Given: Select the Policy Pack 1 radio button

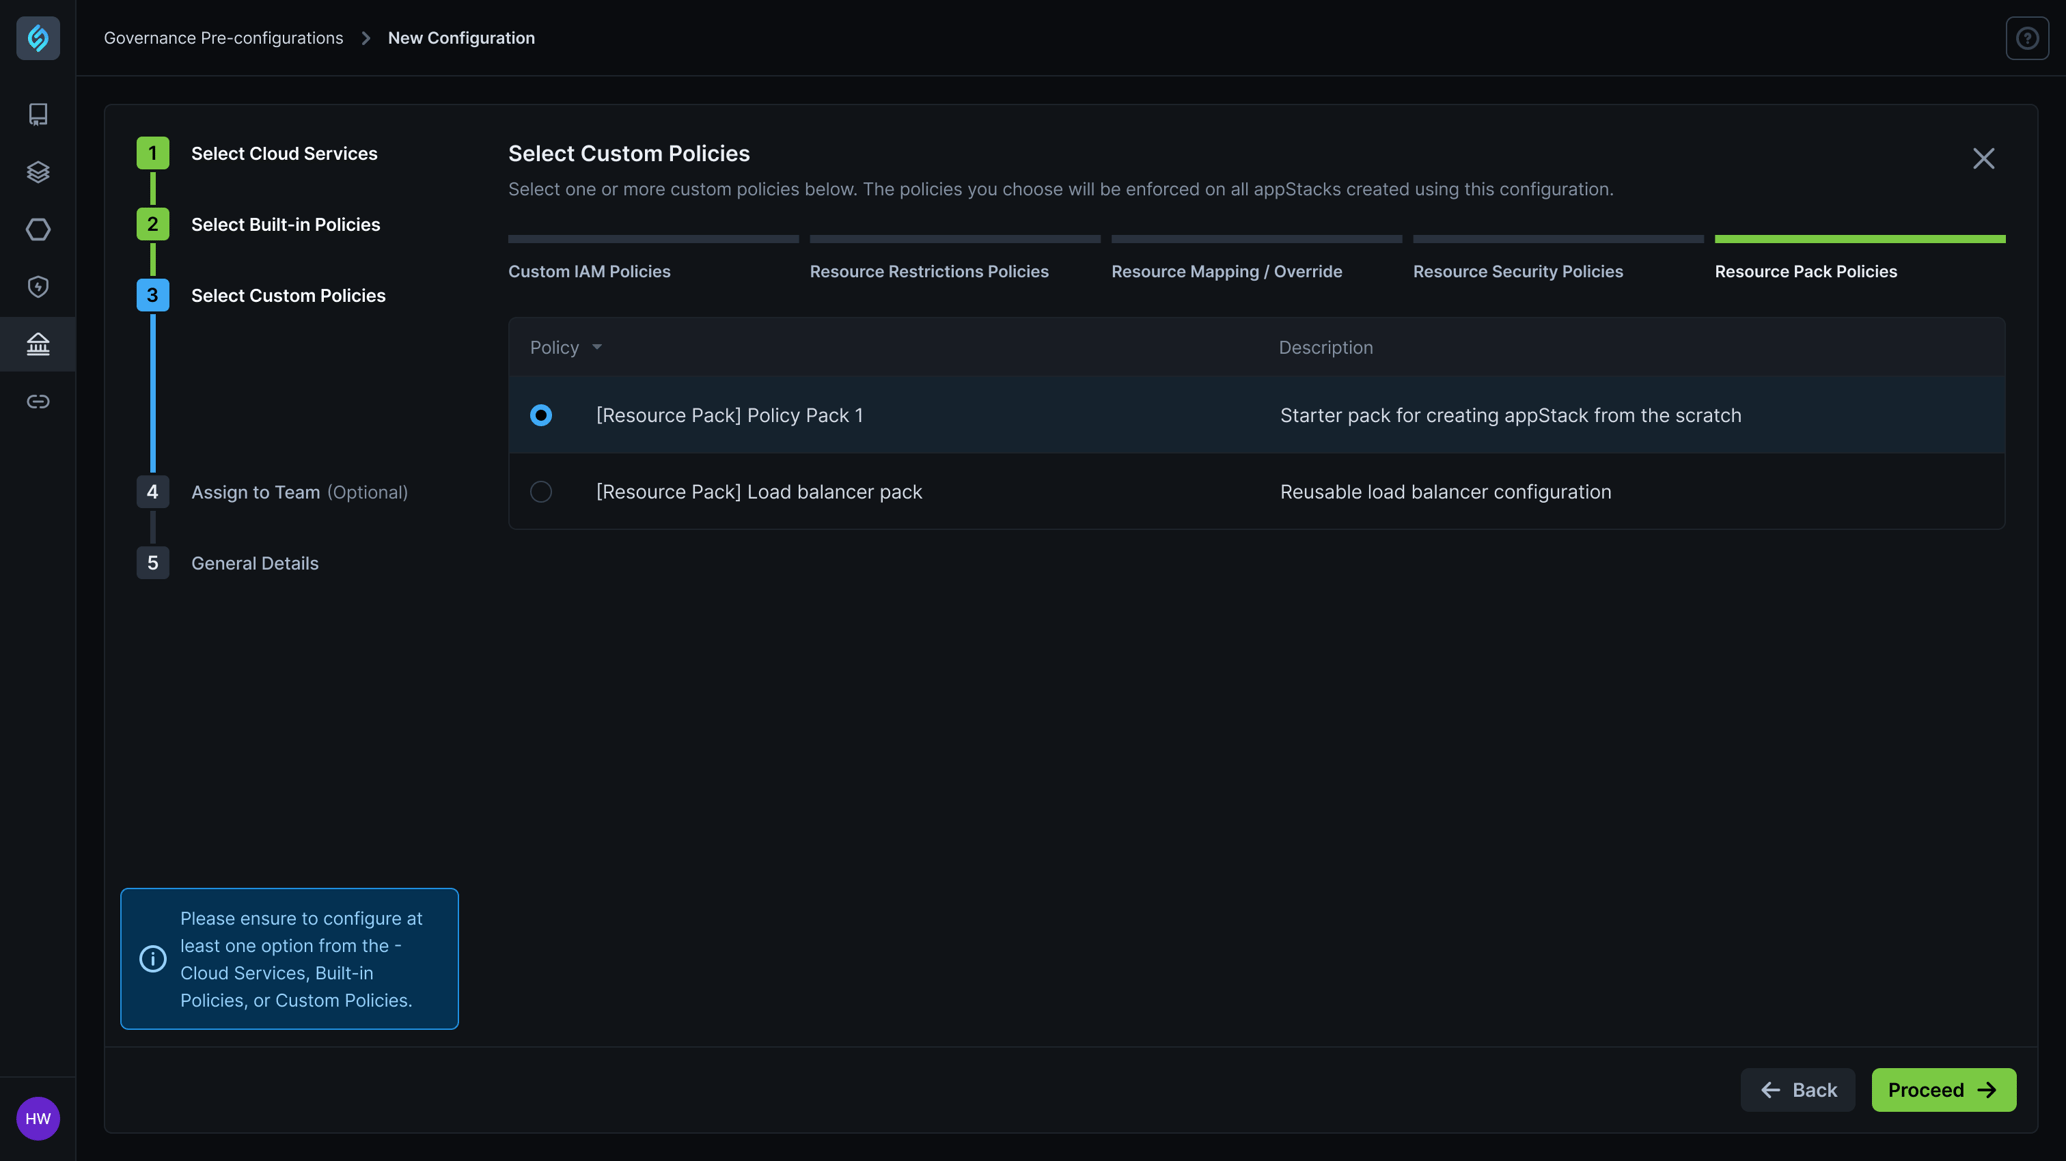Looking at the screenshot, I should [x=541, y=414].
